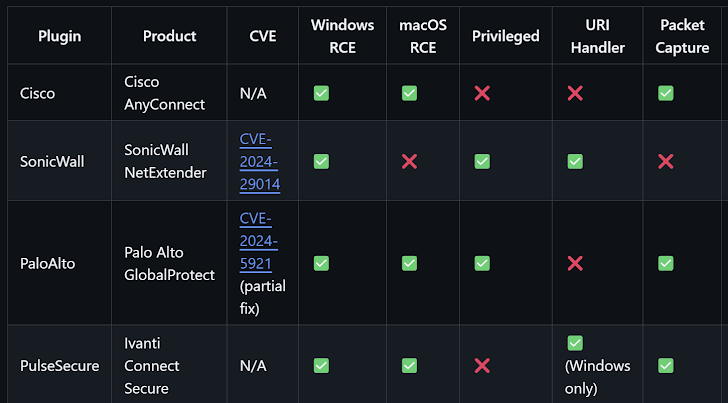Select the SonicWall plugin cell
The height and width of the screenshot is (403, 728).
[x=54, y=161]
